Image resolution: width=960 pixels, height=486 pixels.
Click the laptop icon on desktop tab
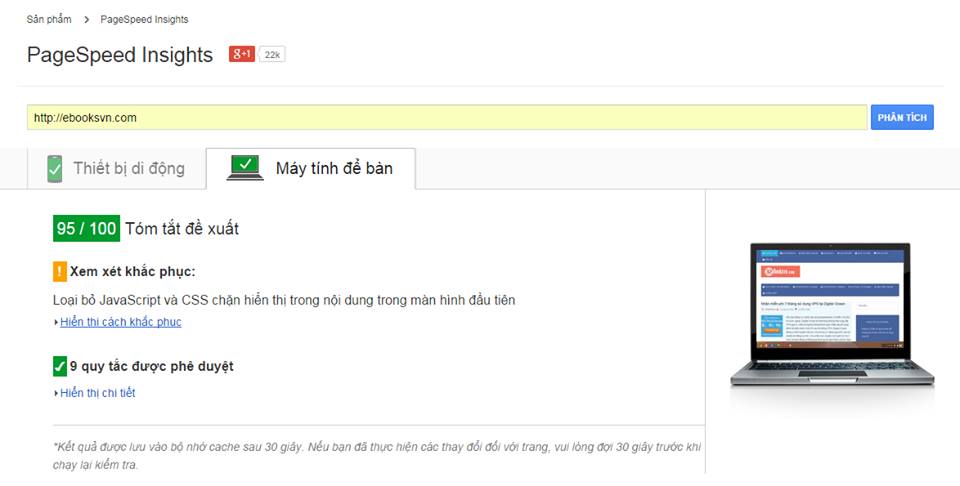coord(246,168)
